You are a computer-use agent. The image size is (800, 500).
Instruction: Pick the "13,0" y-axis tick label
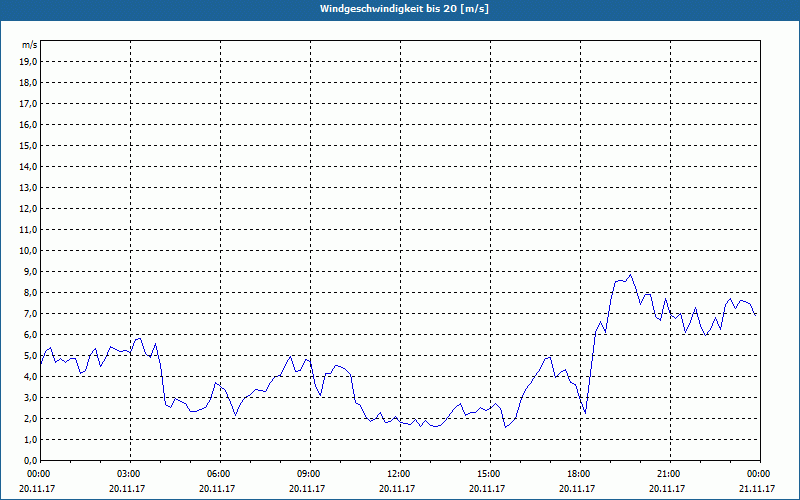(28, 187)
